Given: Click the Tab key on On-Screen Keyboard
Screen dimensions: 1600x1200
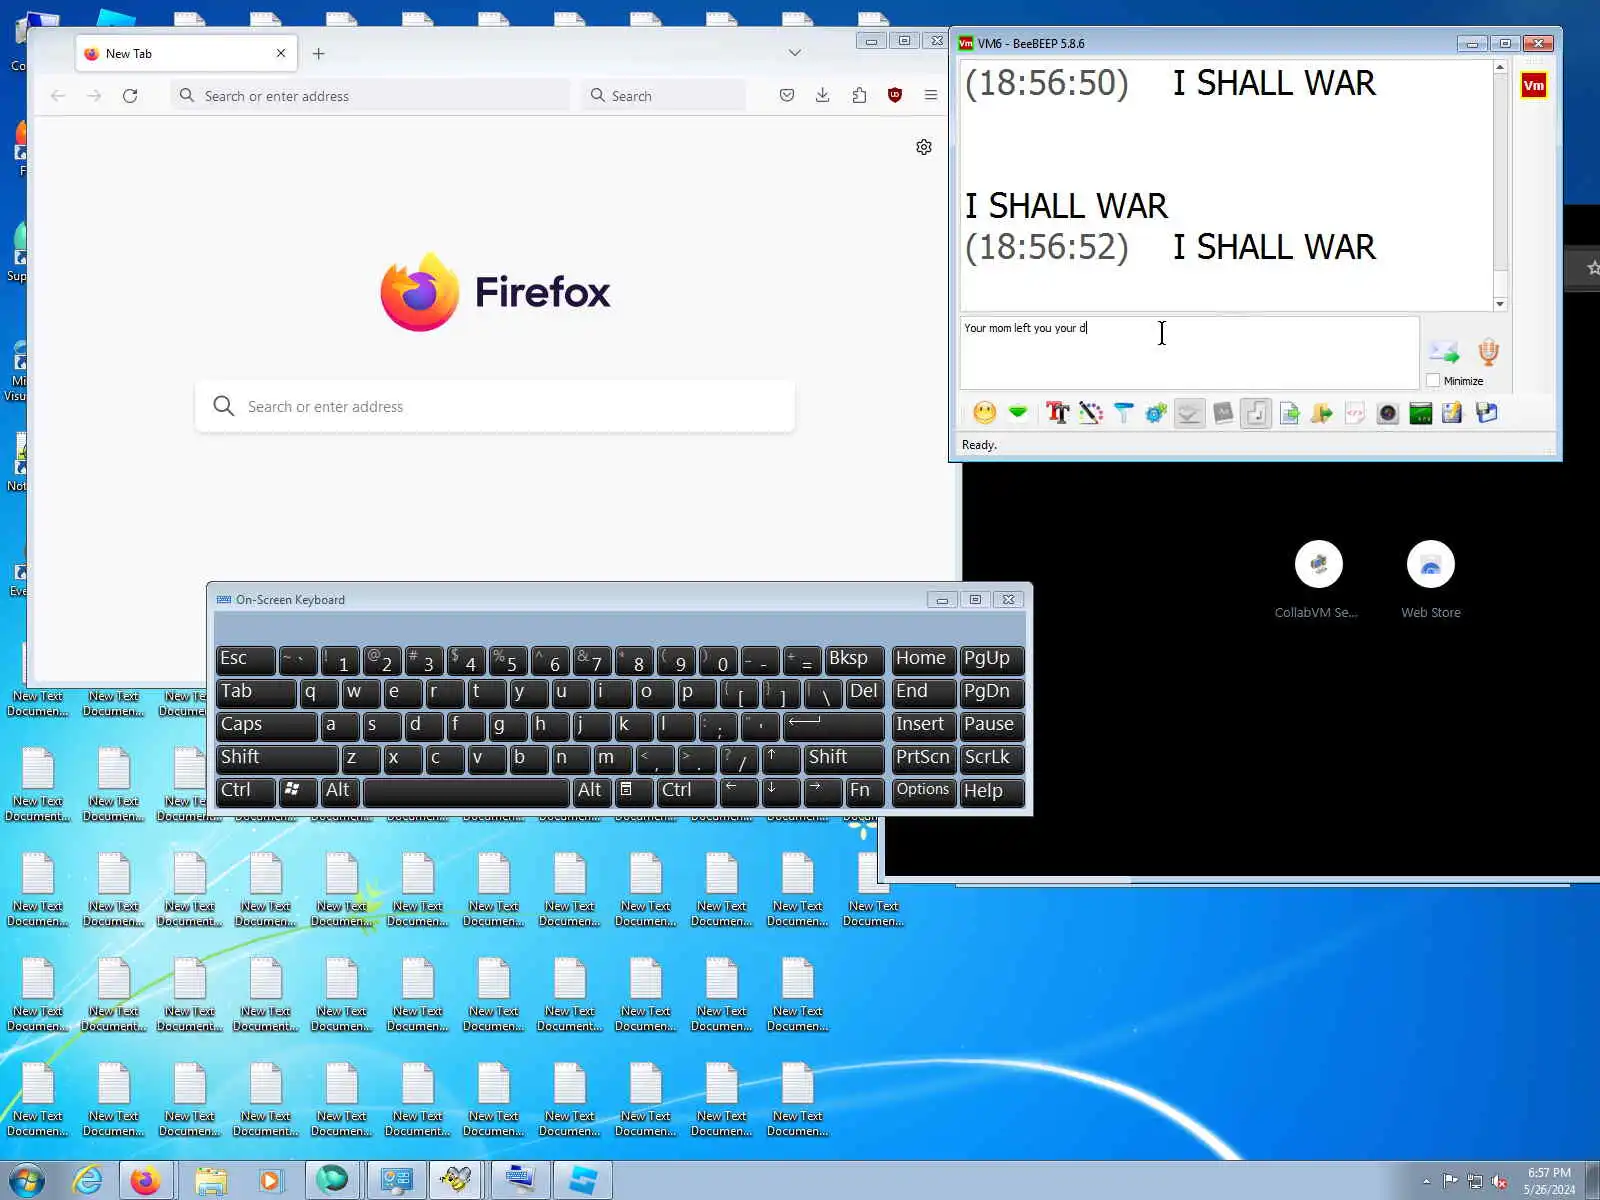Looking at the screenshot, I should tap(256, 692).
